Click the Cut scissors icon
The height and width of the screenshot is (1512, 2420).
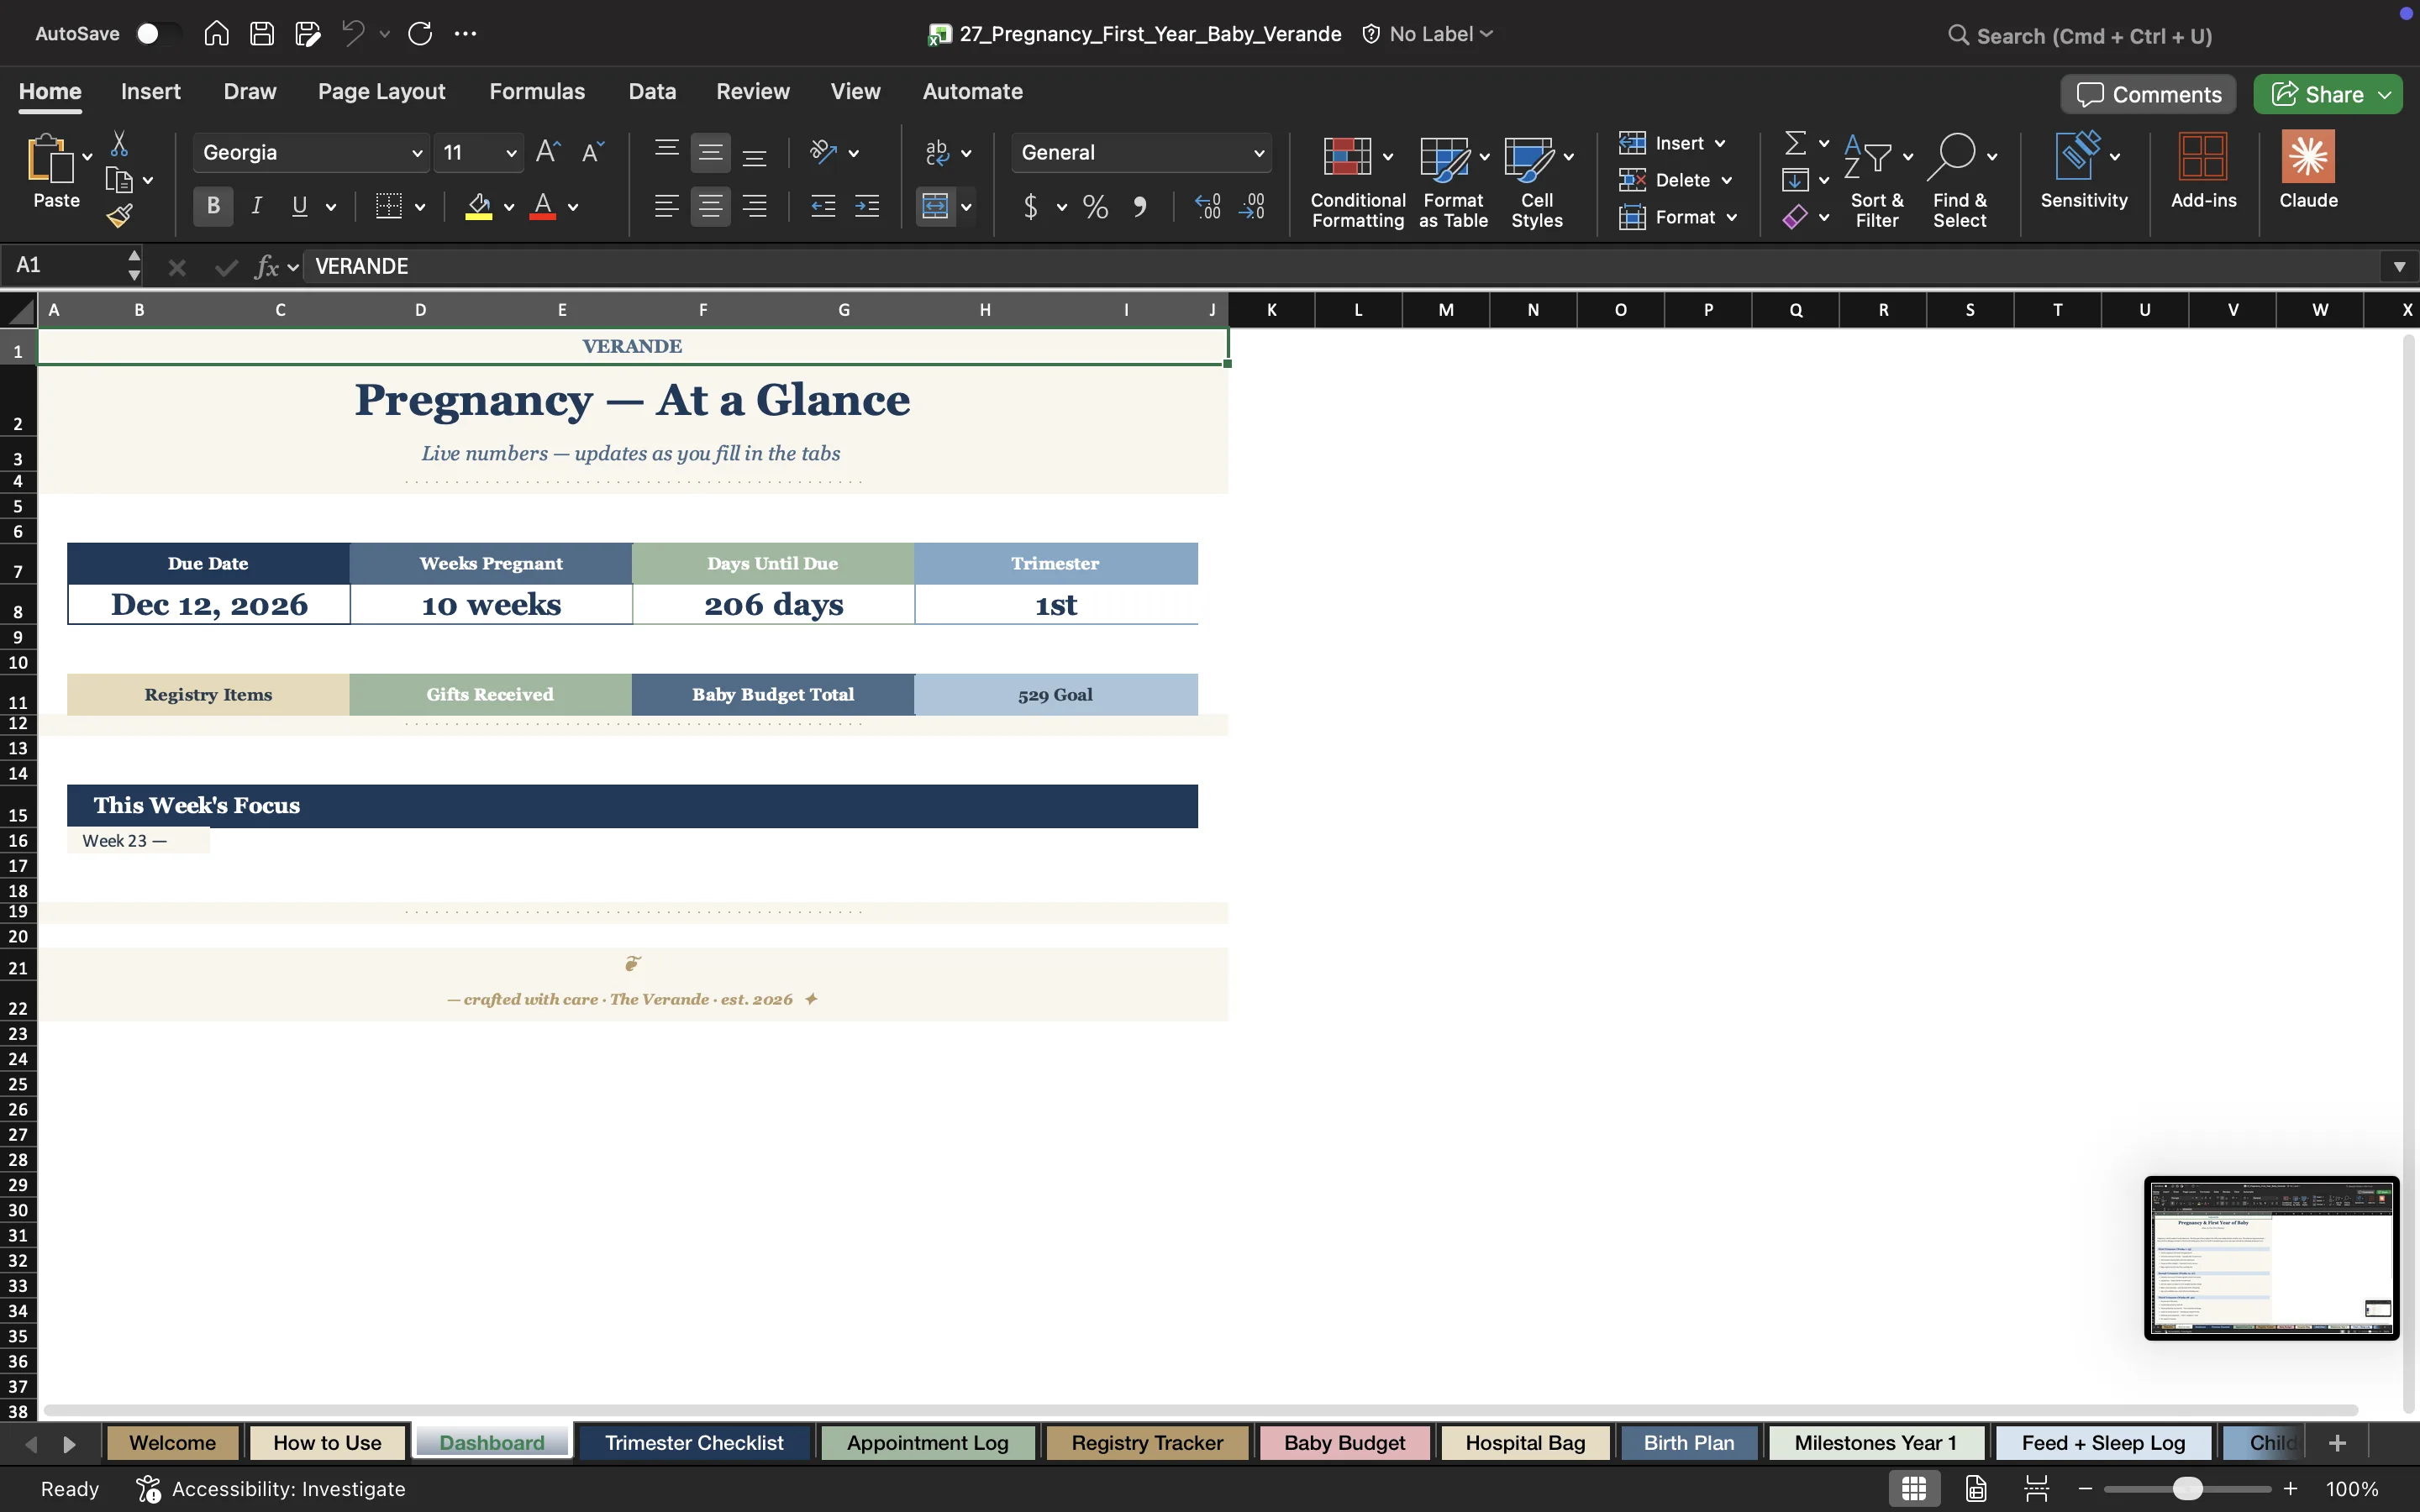coord(119,144)
